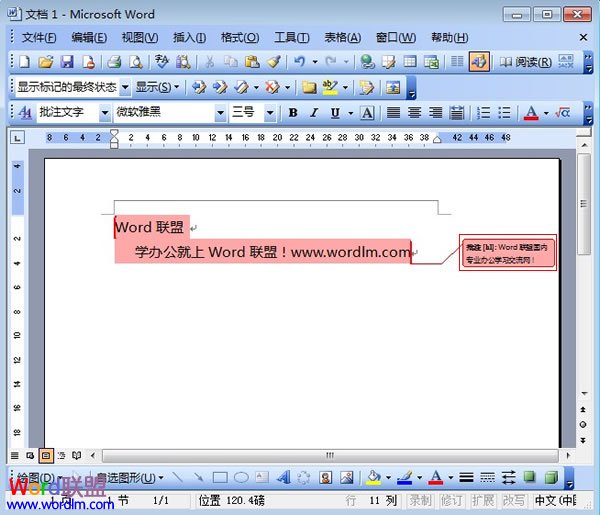Insert table icon in standard toolbar
Image resolution: width=600 pixels, height=515 pixels.
coord(410,61)
